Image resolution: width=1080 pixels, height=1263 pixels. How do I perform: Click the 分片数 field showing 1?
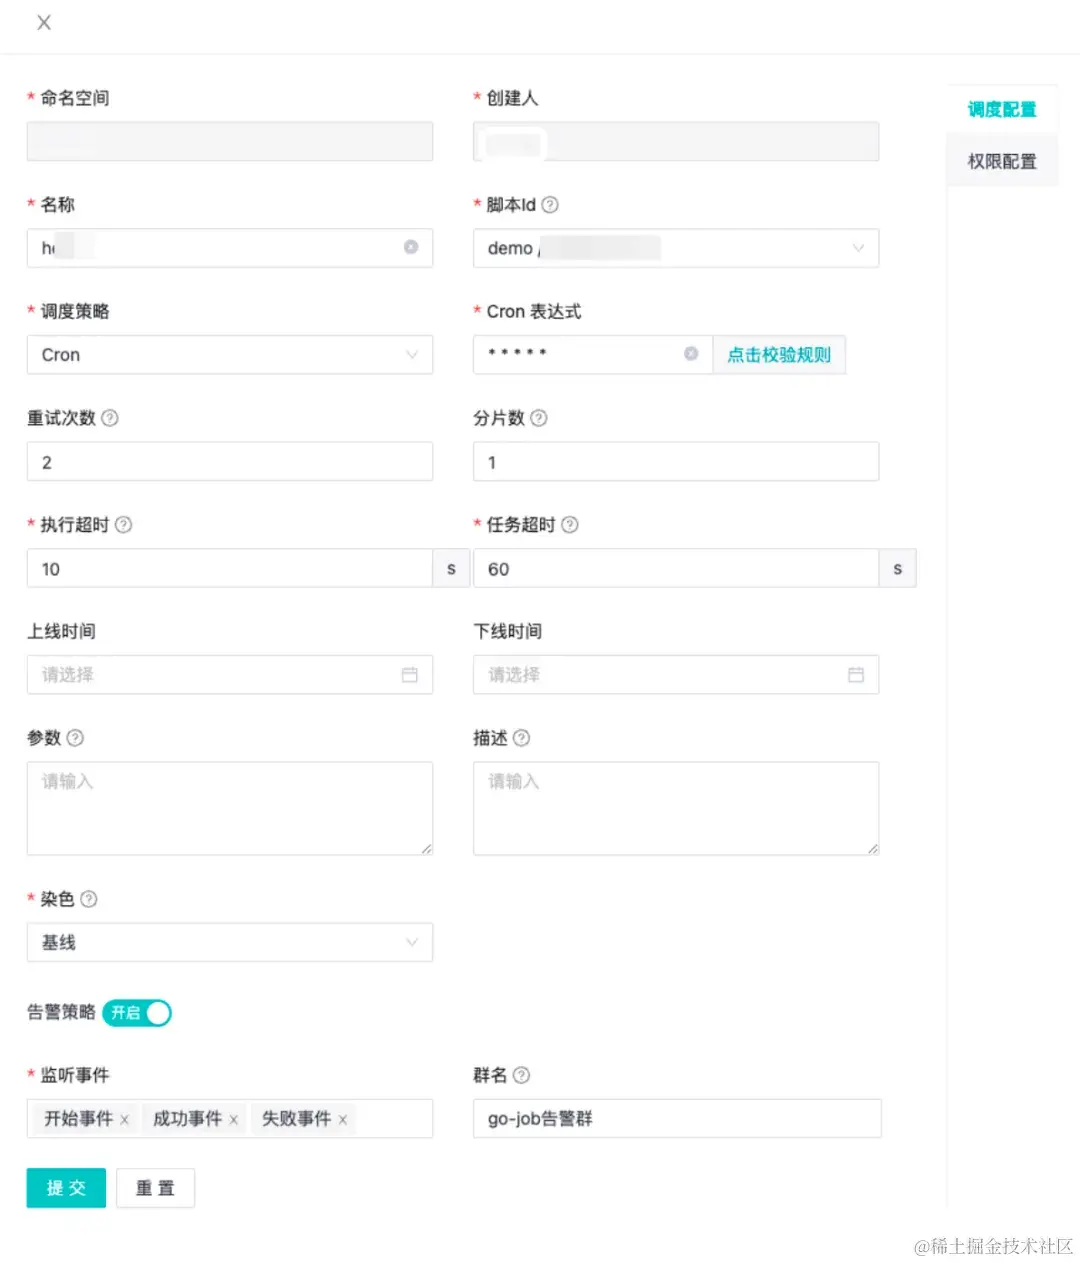tap(676, 462)
